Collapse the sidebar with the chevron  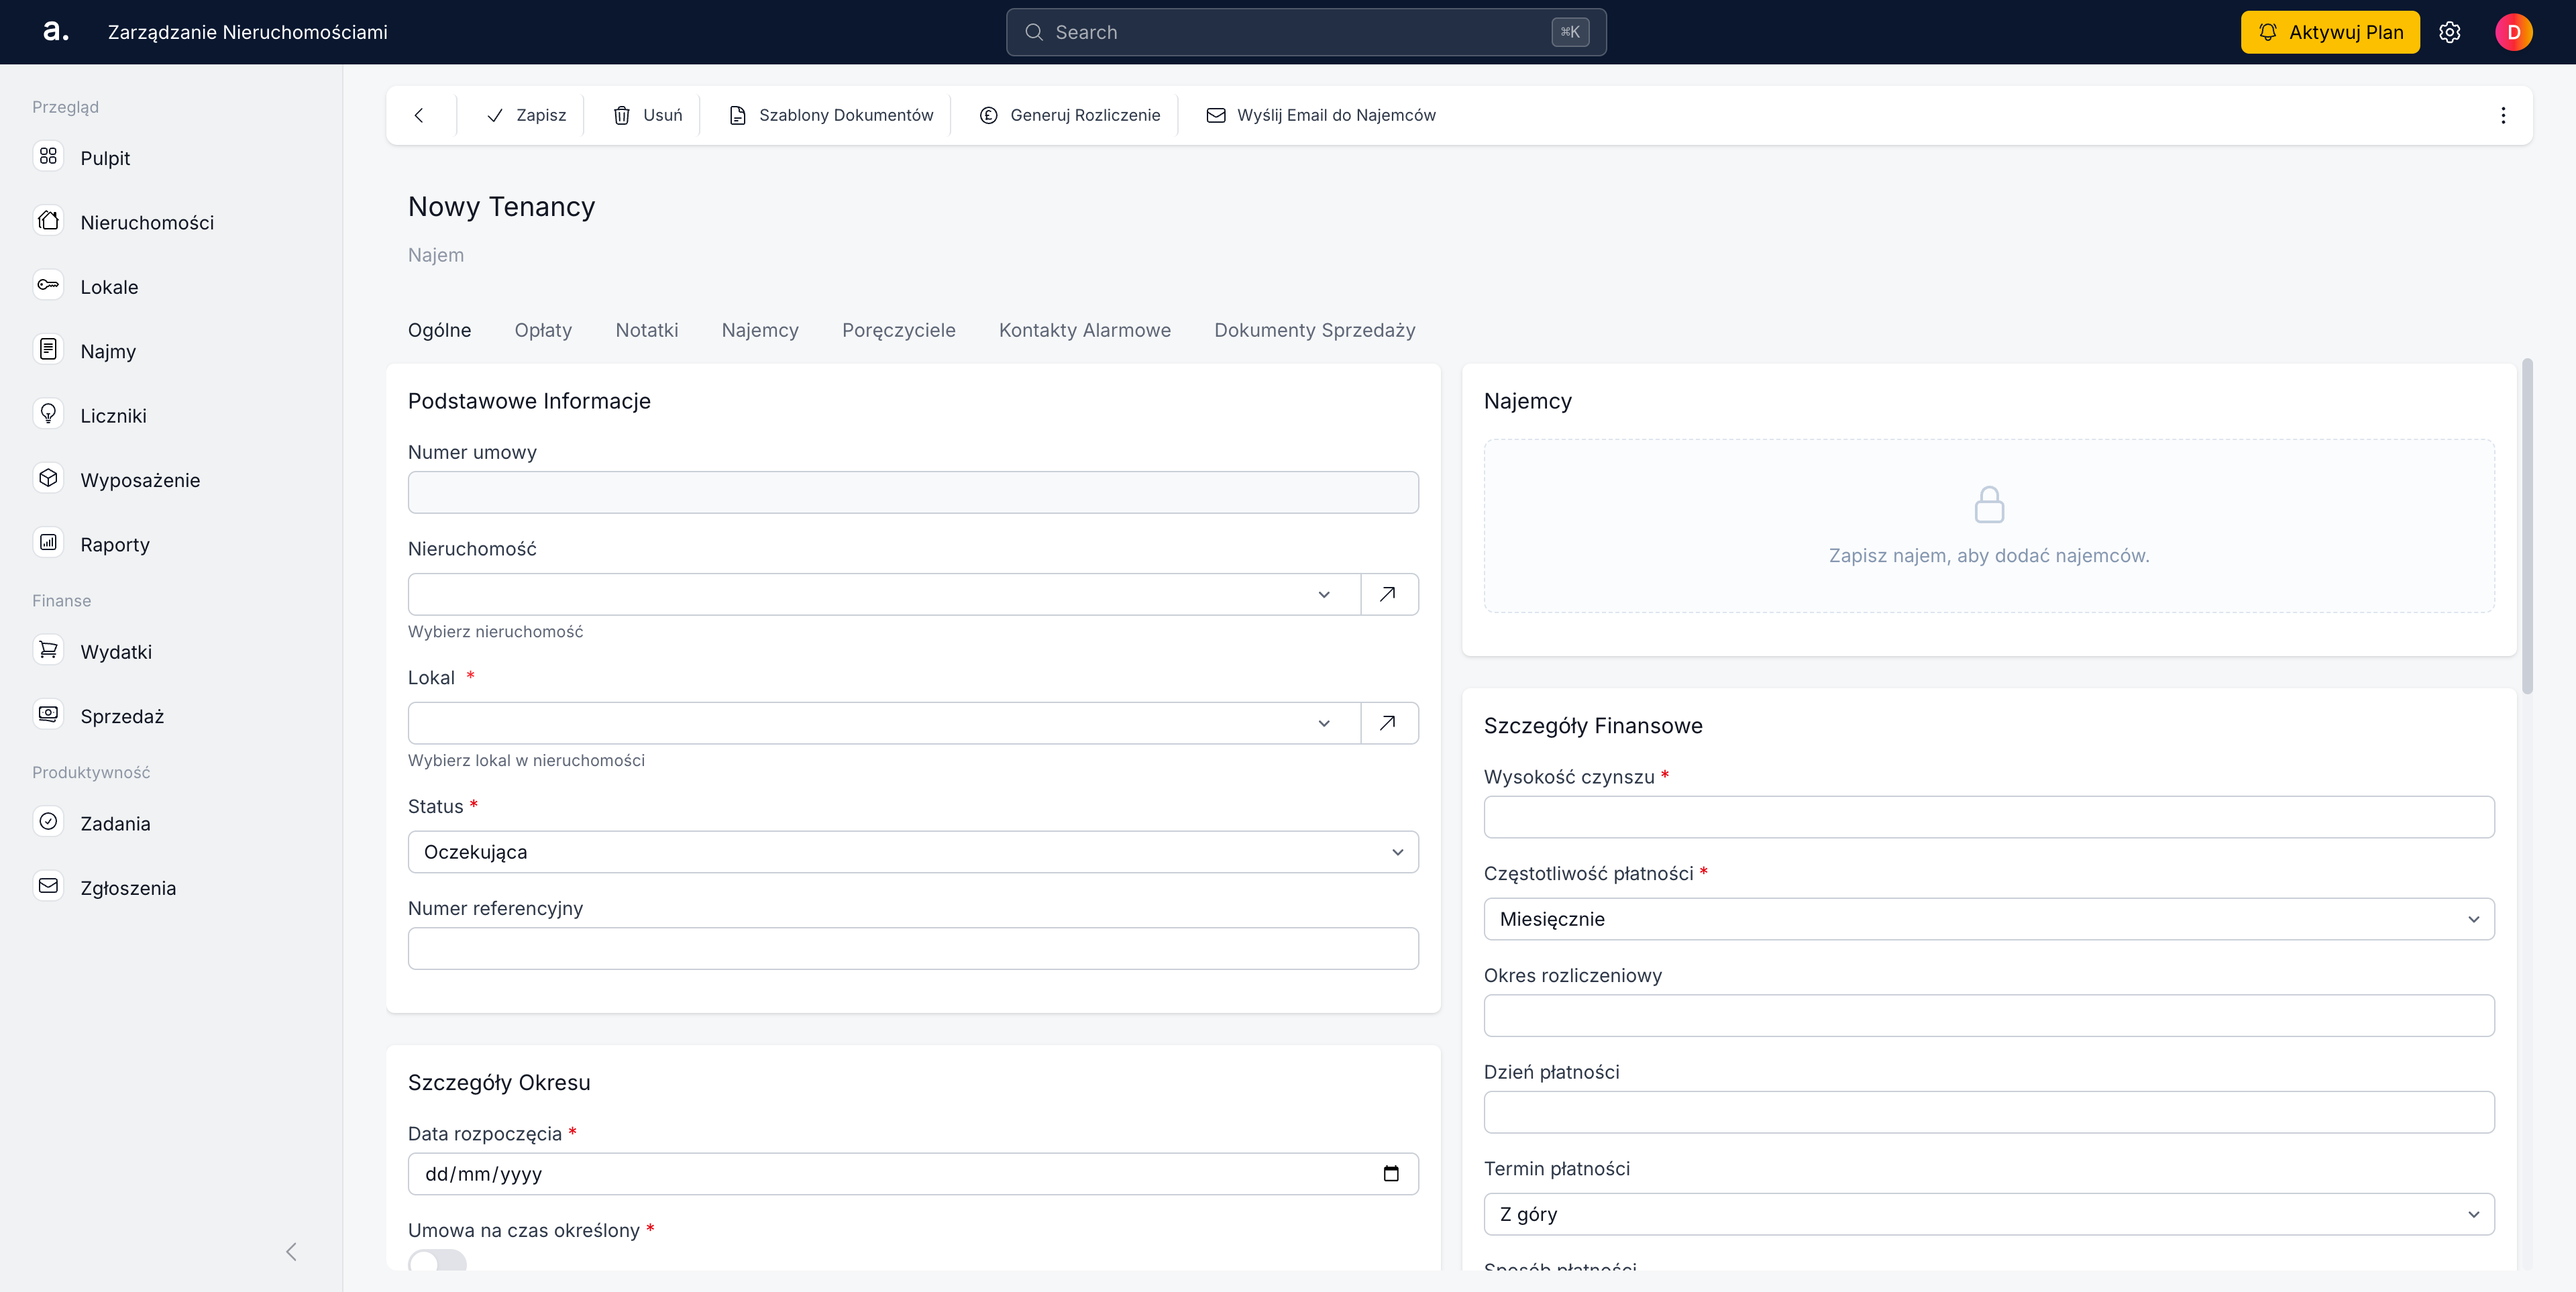(291, 1251)
